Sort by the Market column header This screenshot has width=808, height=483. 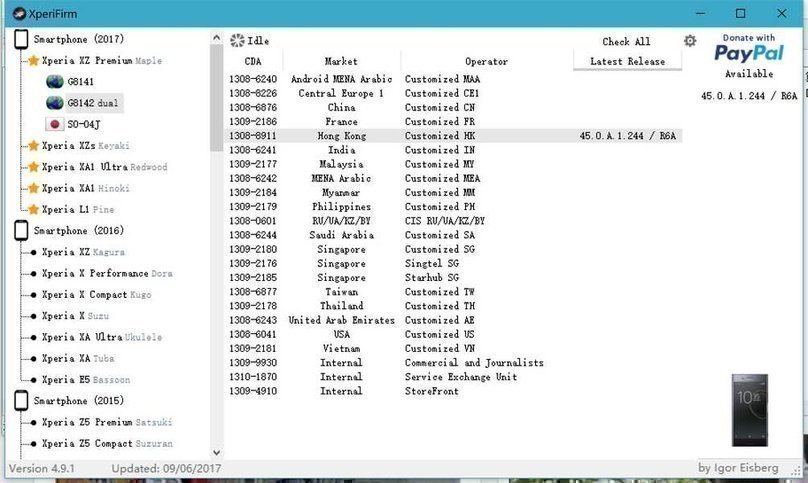(x=341, y=61)
